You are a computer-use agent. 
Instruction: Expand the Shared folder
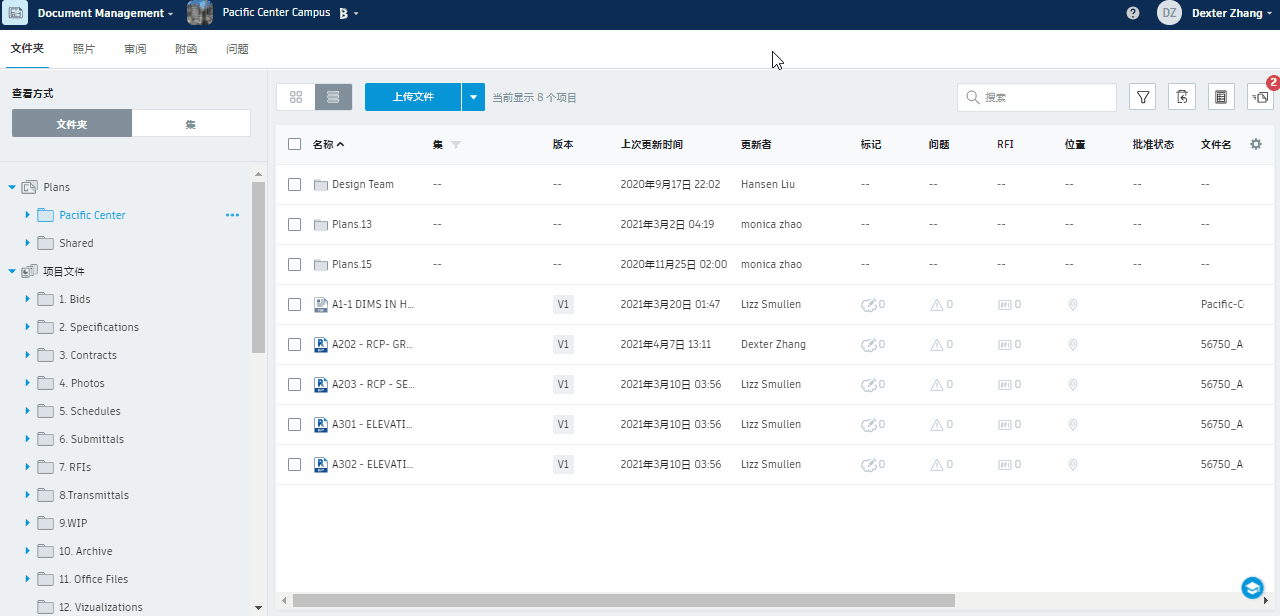tap(27, 243)
